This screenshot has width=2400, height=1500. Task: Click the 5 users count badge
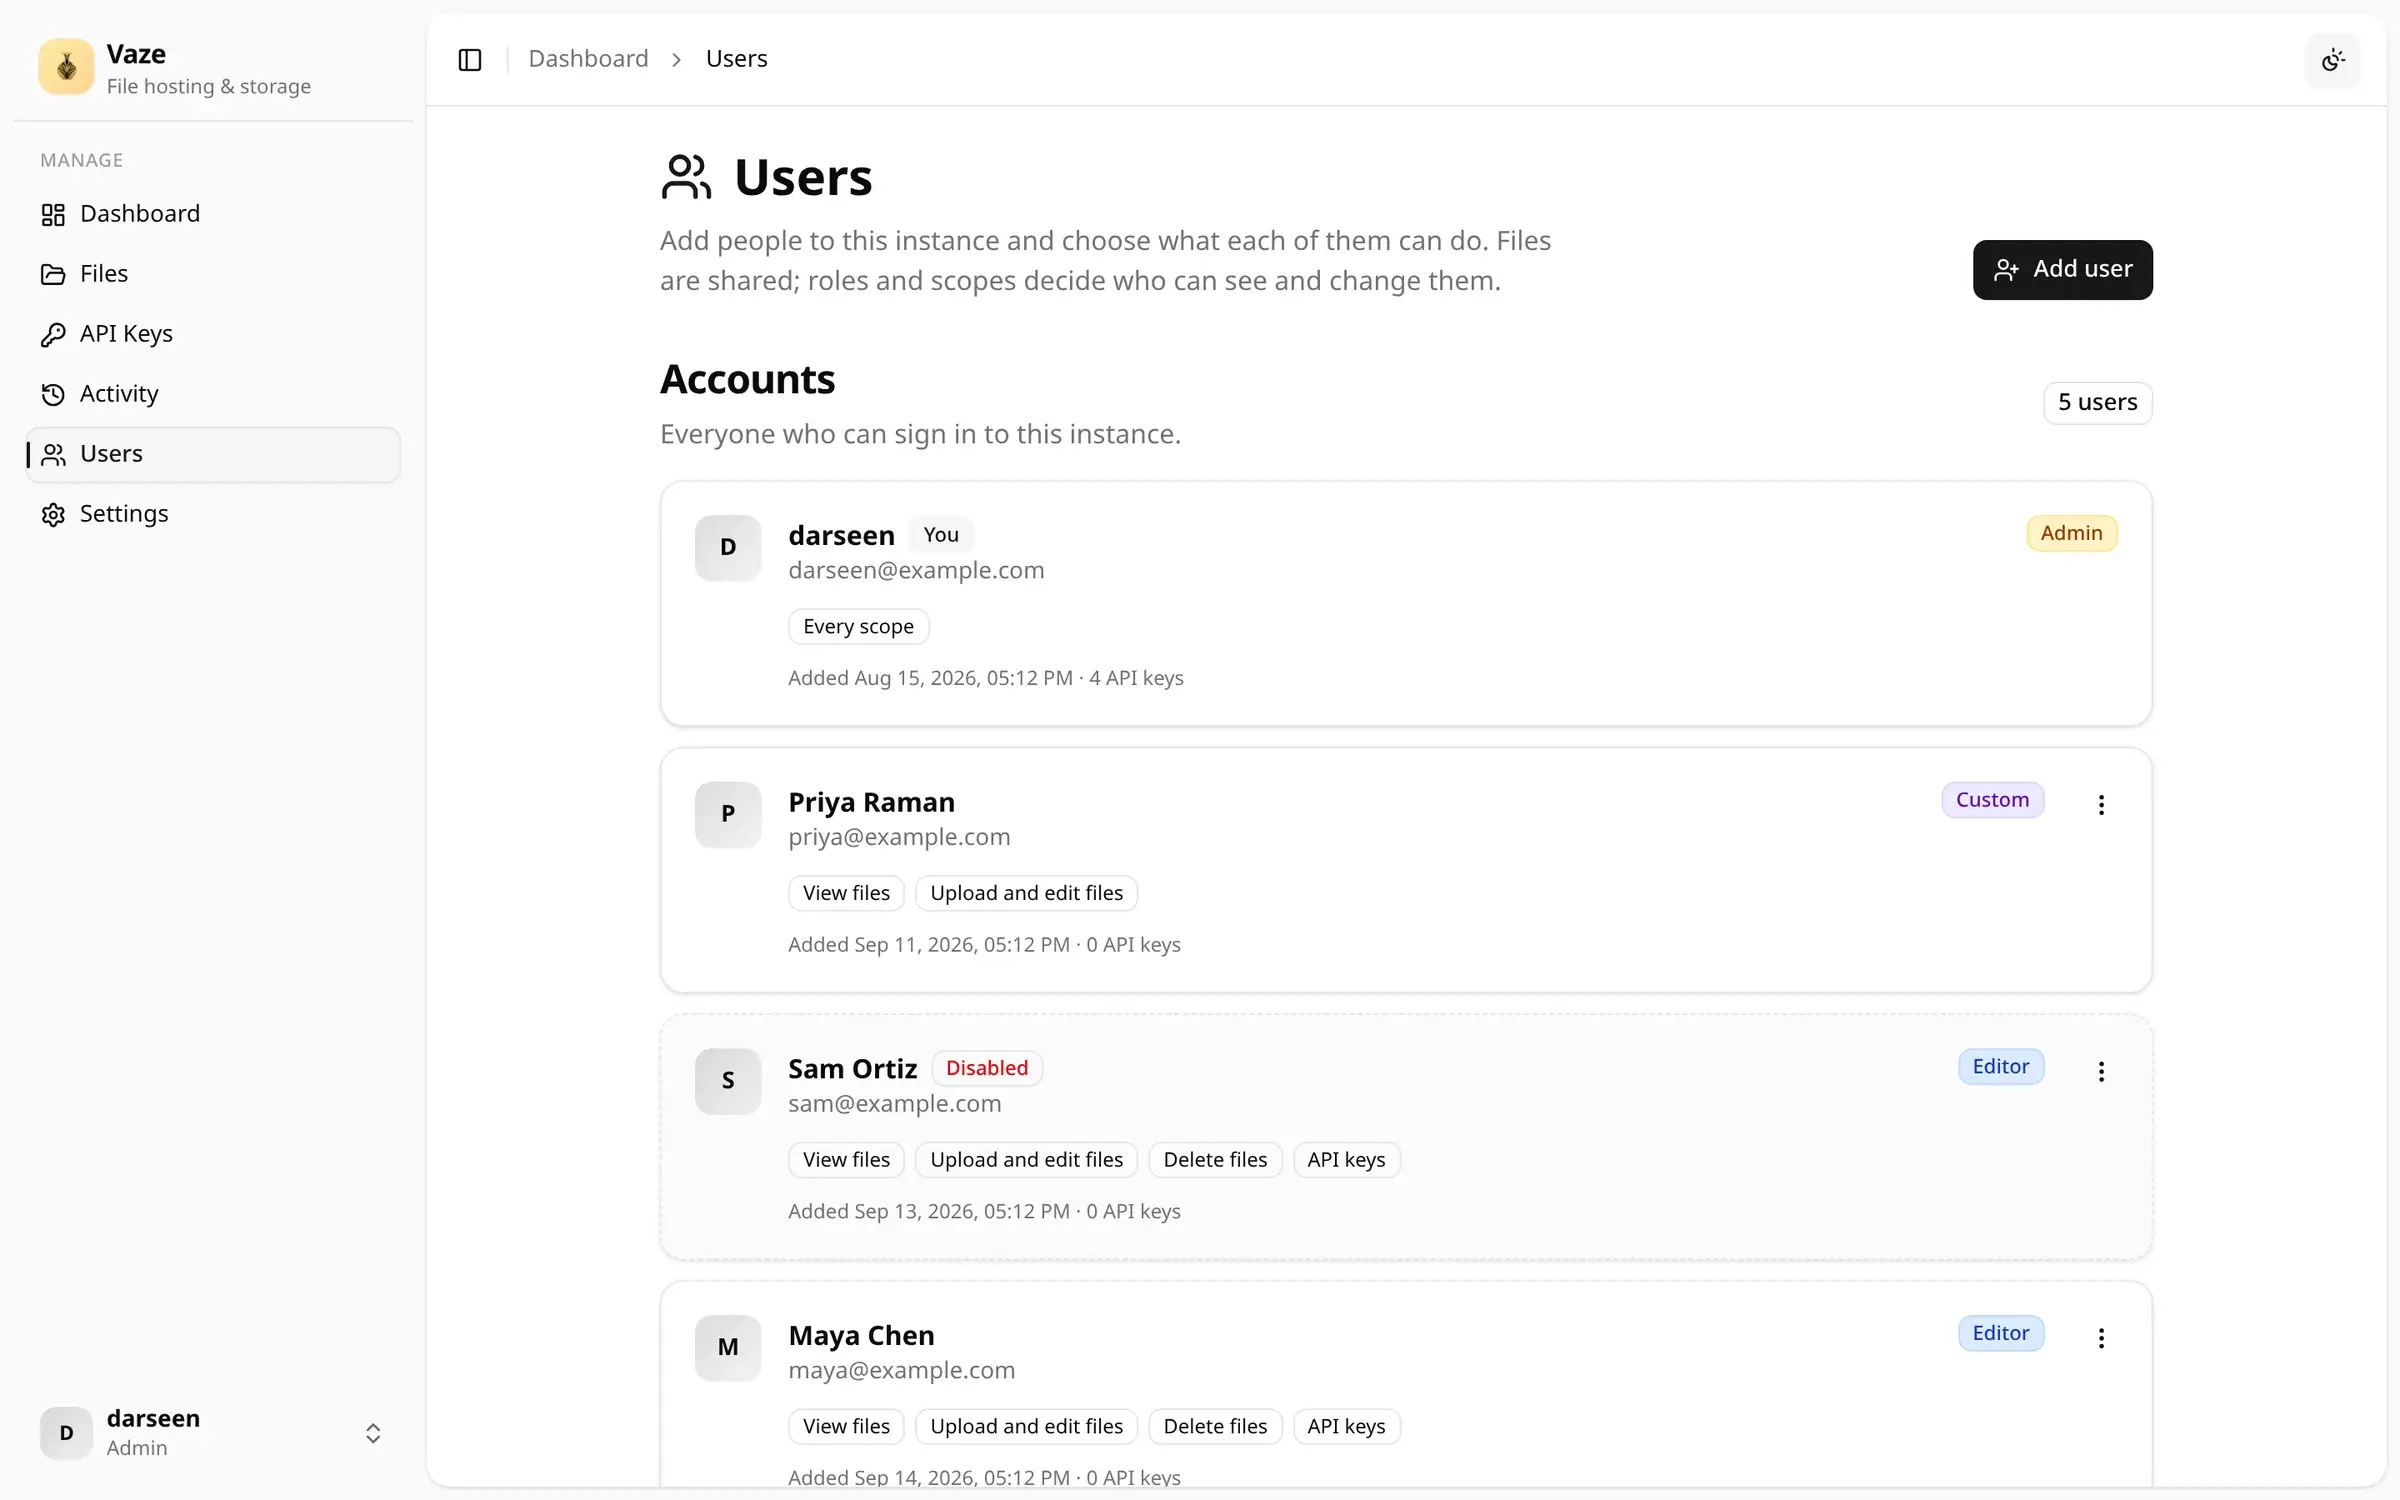[2097, 402]
